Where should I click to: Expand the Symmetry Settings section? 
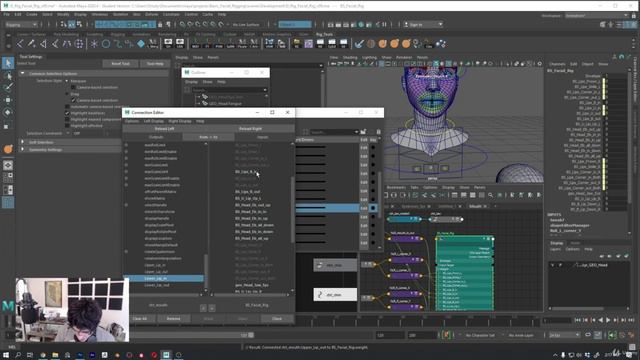coord(22,150)
